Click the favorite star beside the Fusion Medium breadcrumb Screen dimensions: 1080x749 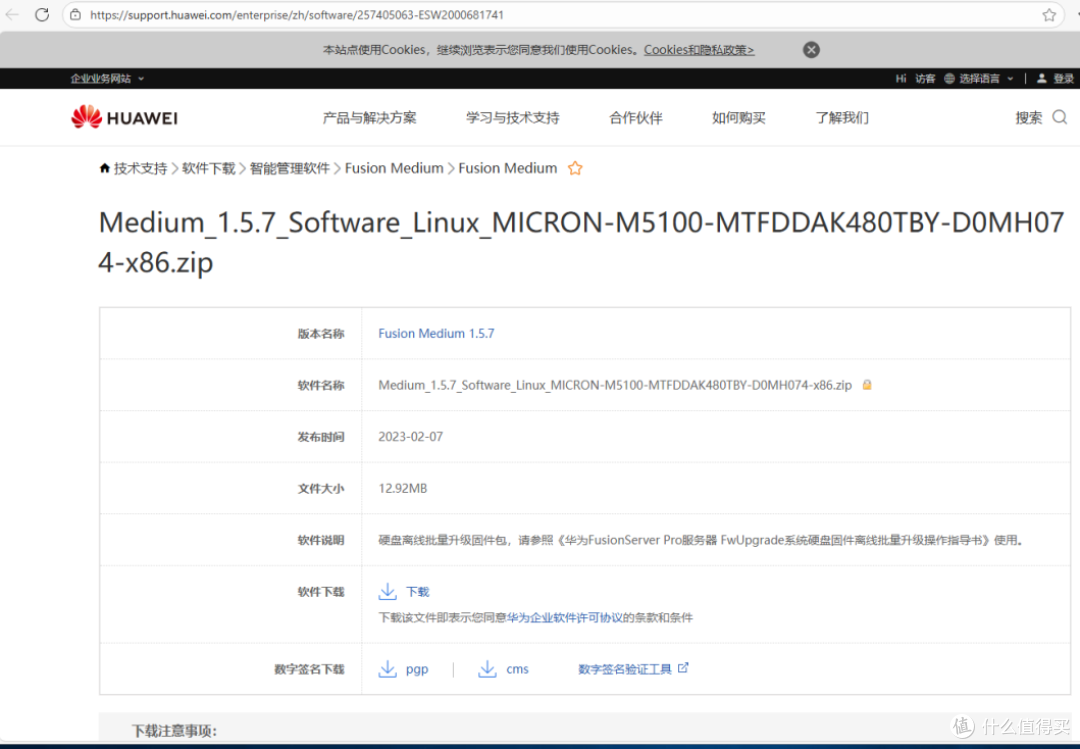(x=575, y=168)
